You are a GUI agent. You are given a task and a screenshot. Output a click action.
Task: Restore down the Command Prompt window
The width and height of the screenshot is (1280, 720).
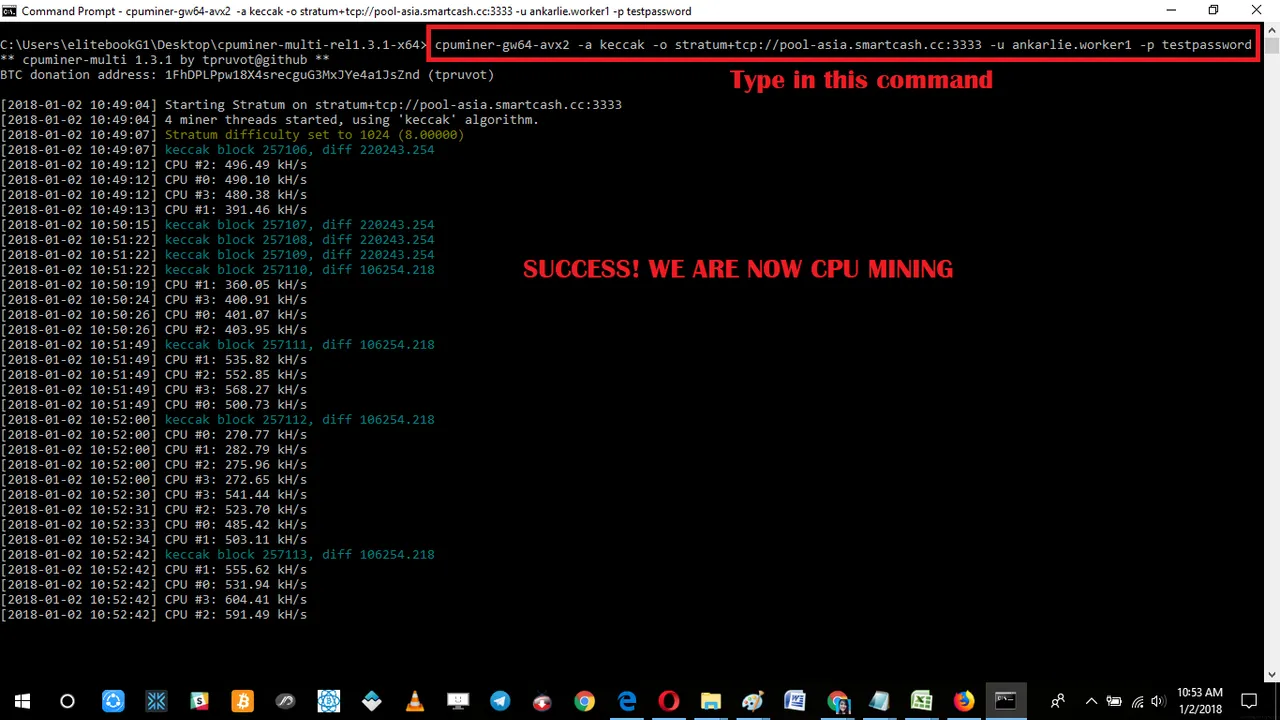[x=1213, y=10]
